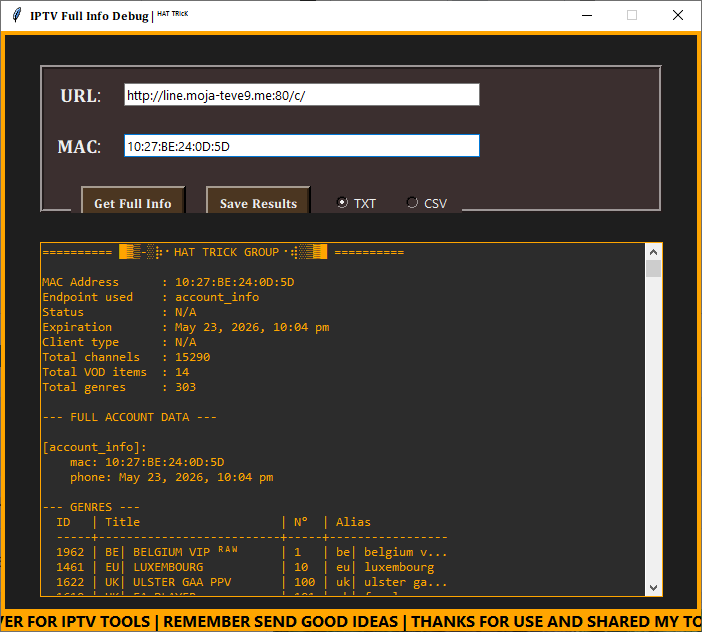The image size is (702, 632).
Task: Click the Save Results button
Action: [x=258, y=201]
